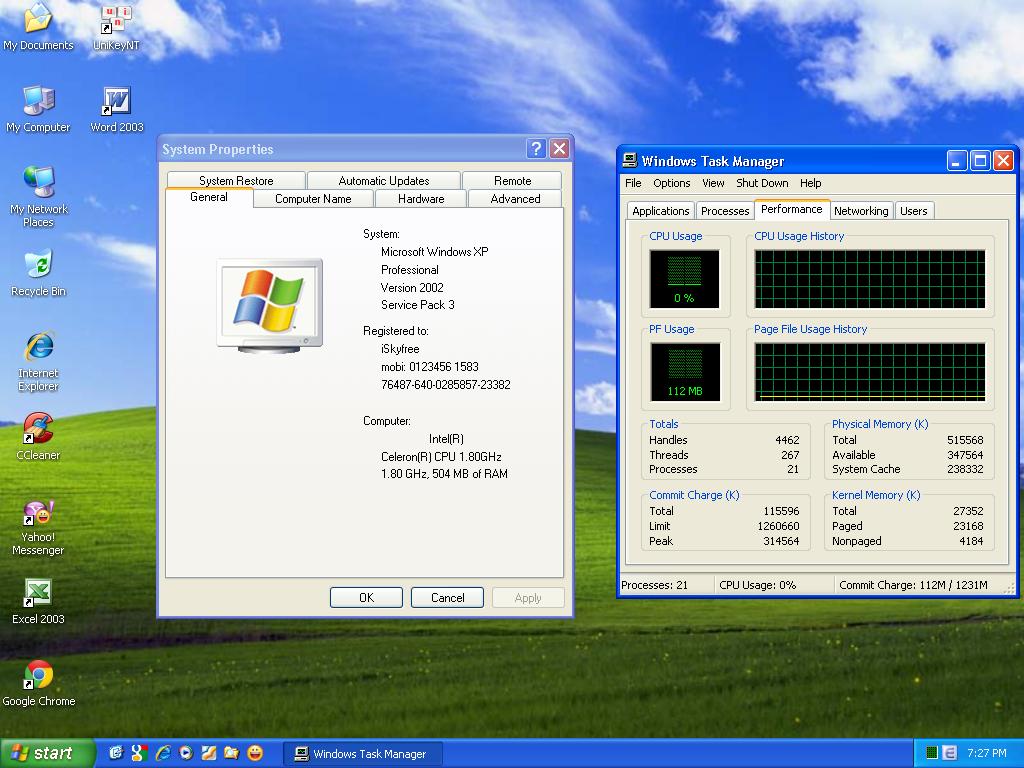Select the General tab in System Properties
The width and height of the screenshot is (1024, 768).
click(x=209, y=197)
